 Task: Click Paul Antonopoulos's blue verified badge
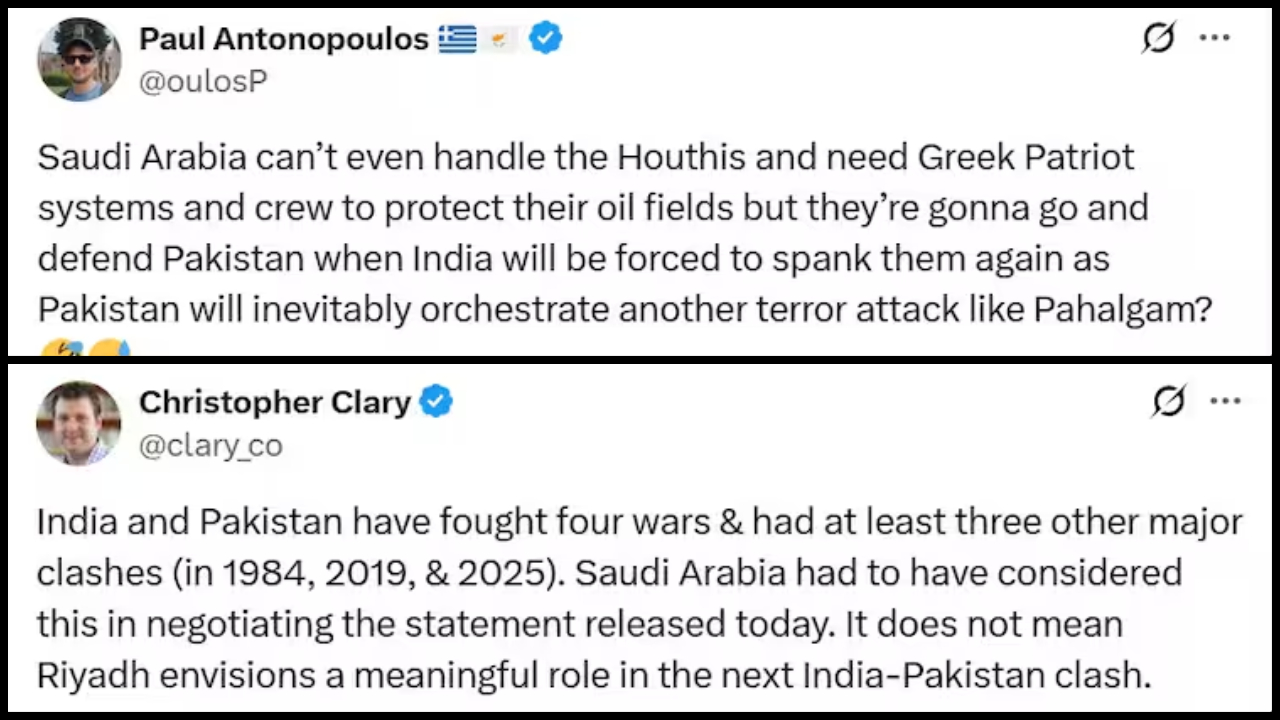click(545, 39)
